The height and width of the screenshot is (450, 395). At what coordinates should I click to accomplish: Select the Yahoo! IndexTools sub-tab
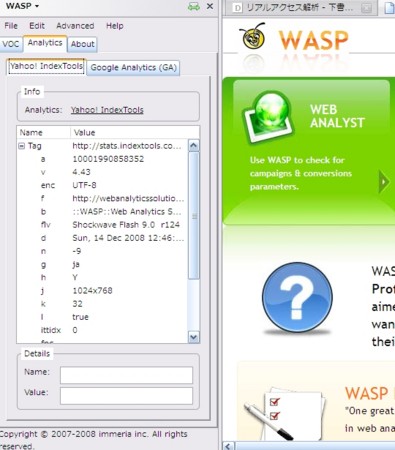[46, 66]
